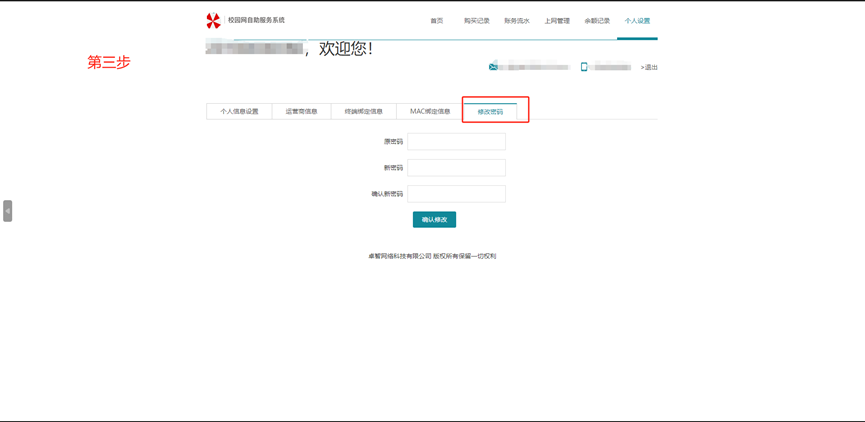This screenshot has height=422, width=865.
Task: Open the 余额记录 balance records page
Action: (x=597, y=21)
